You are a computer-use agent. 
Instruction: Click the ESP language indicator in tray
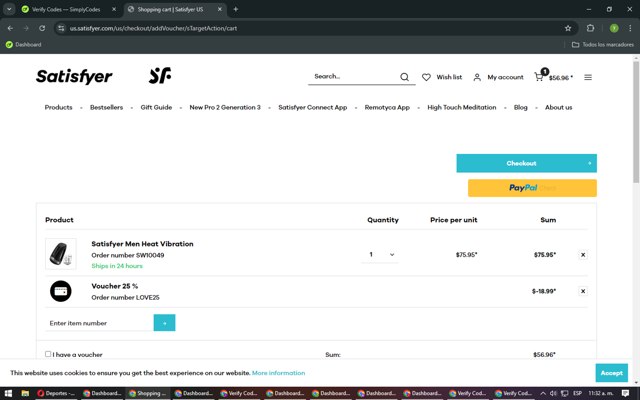pos(577,393)
